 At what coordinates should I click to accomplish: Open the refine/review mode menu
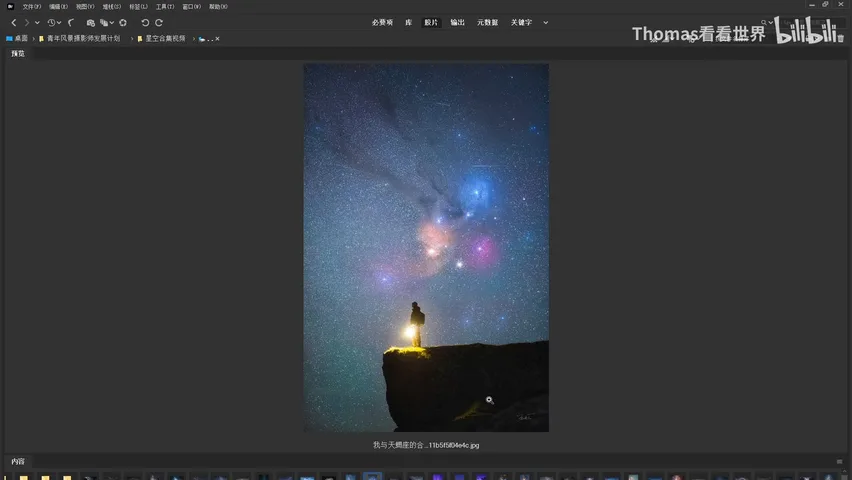tap(106, 23)
